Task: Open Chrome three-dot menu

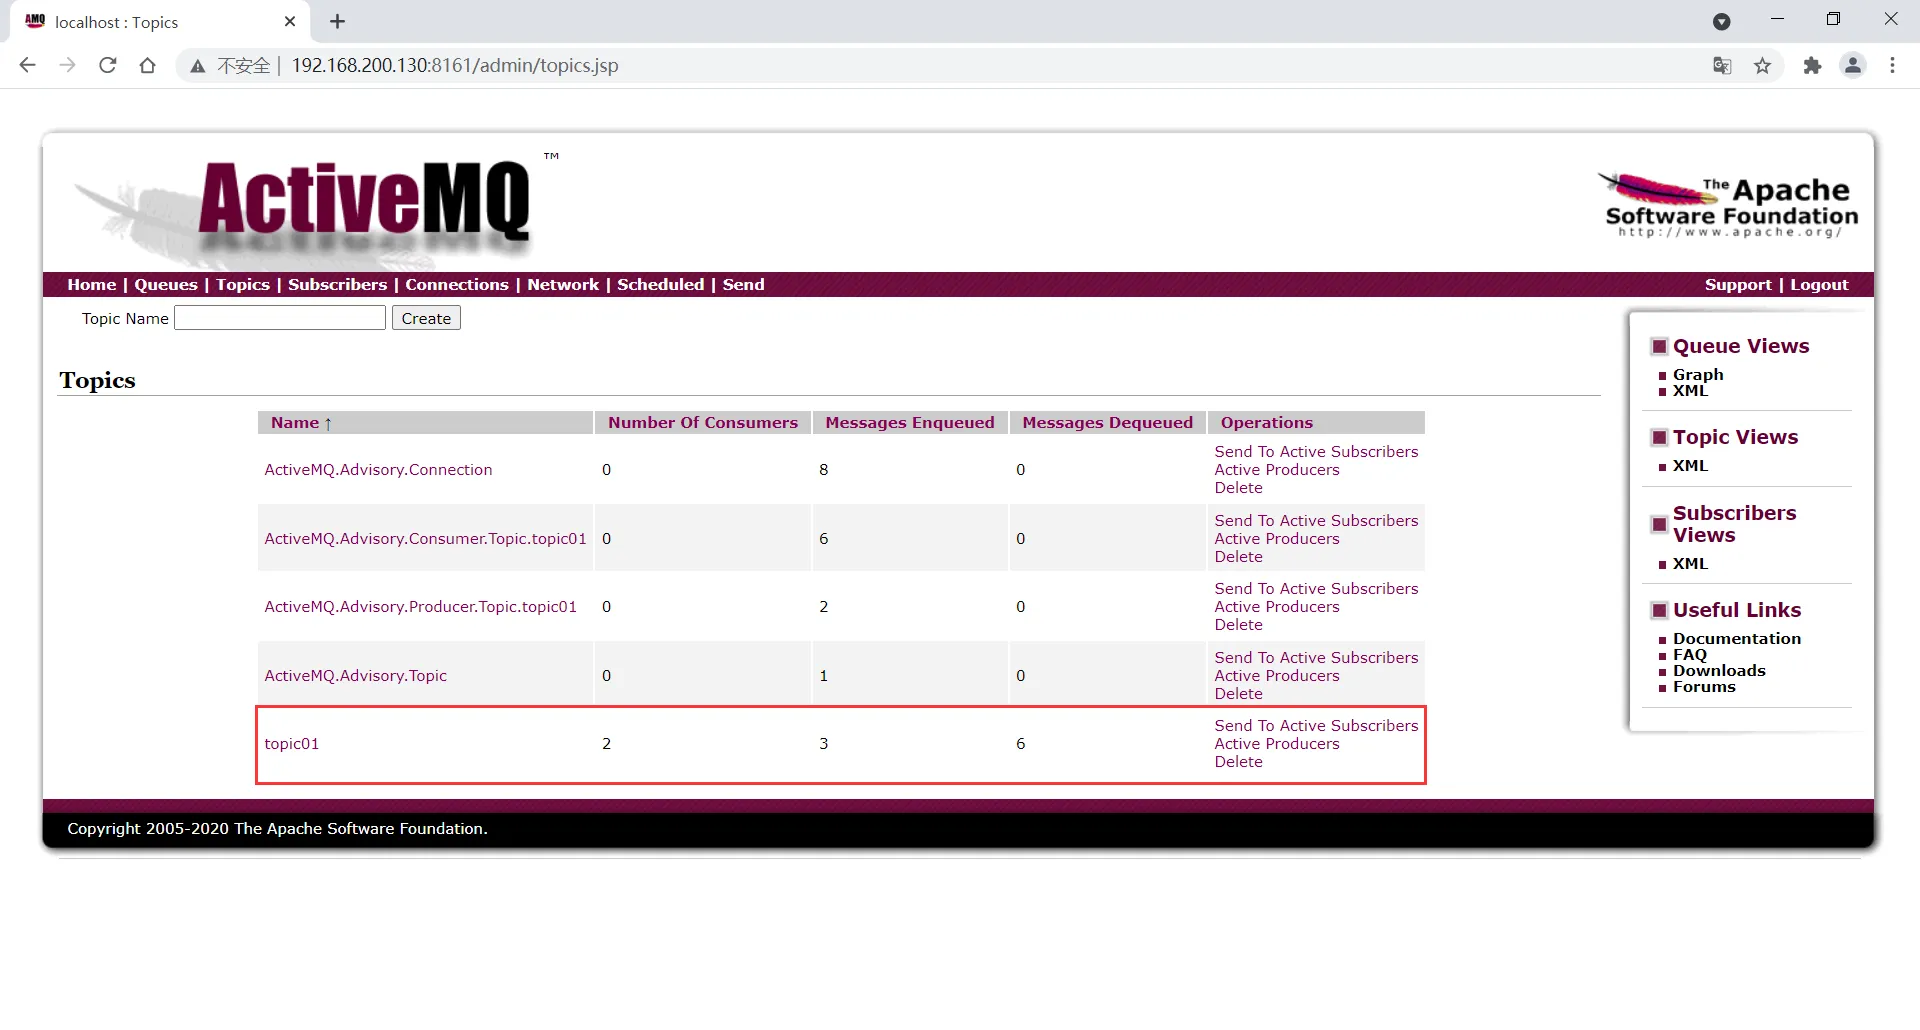Action: 1892,66
